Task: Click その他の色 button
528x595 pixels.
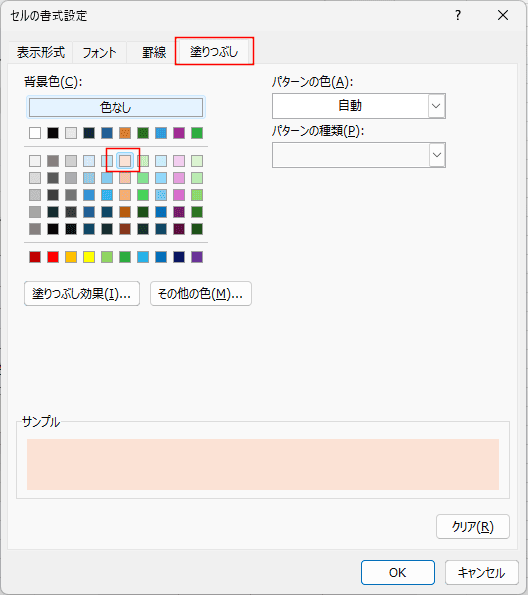Action: pos(201,293)
